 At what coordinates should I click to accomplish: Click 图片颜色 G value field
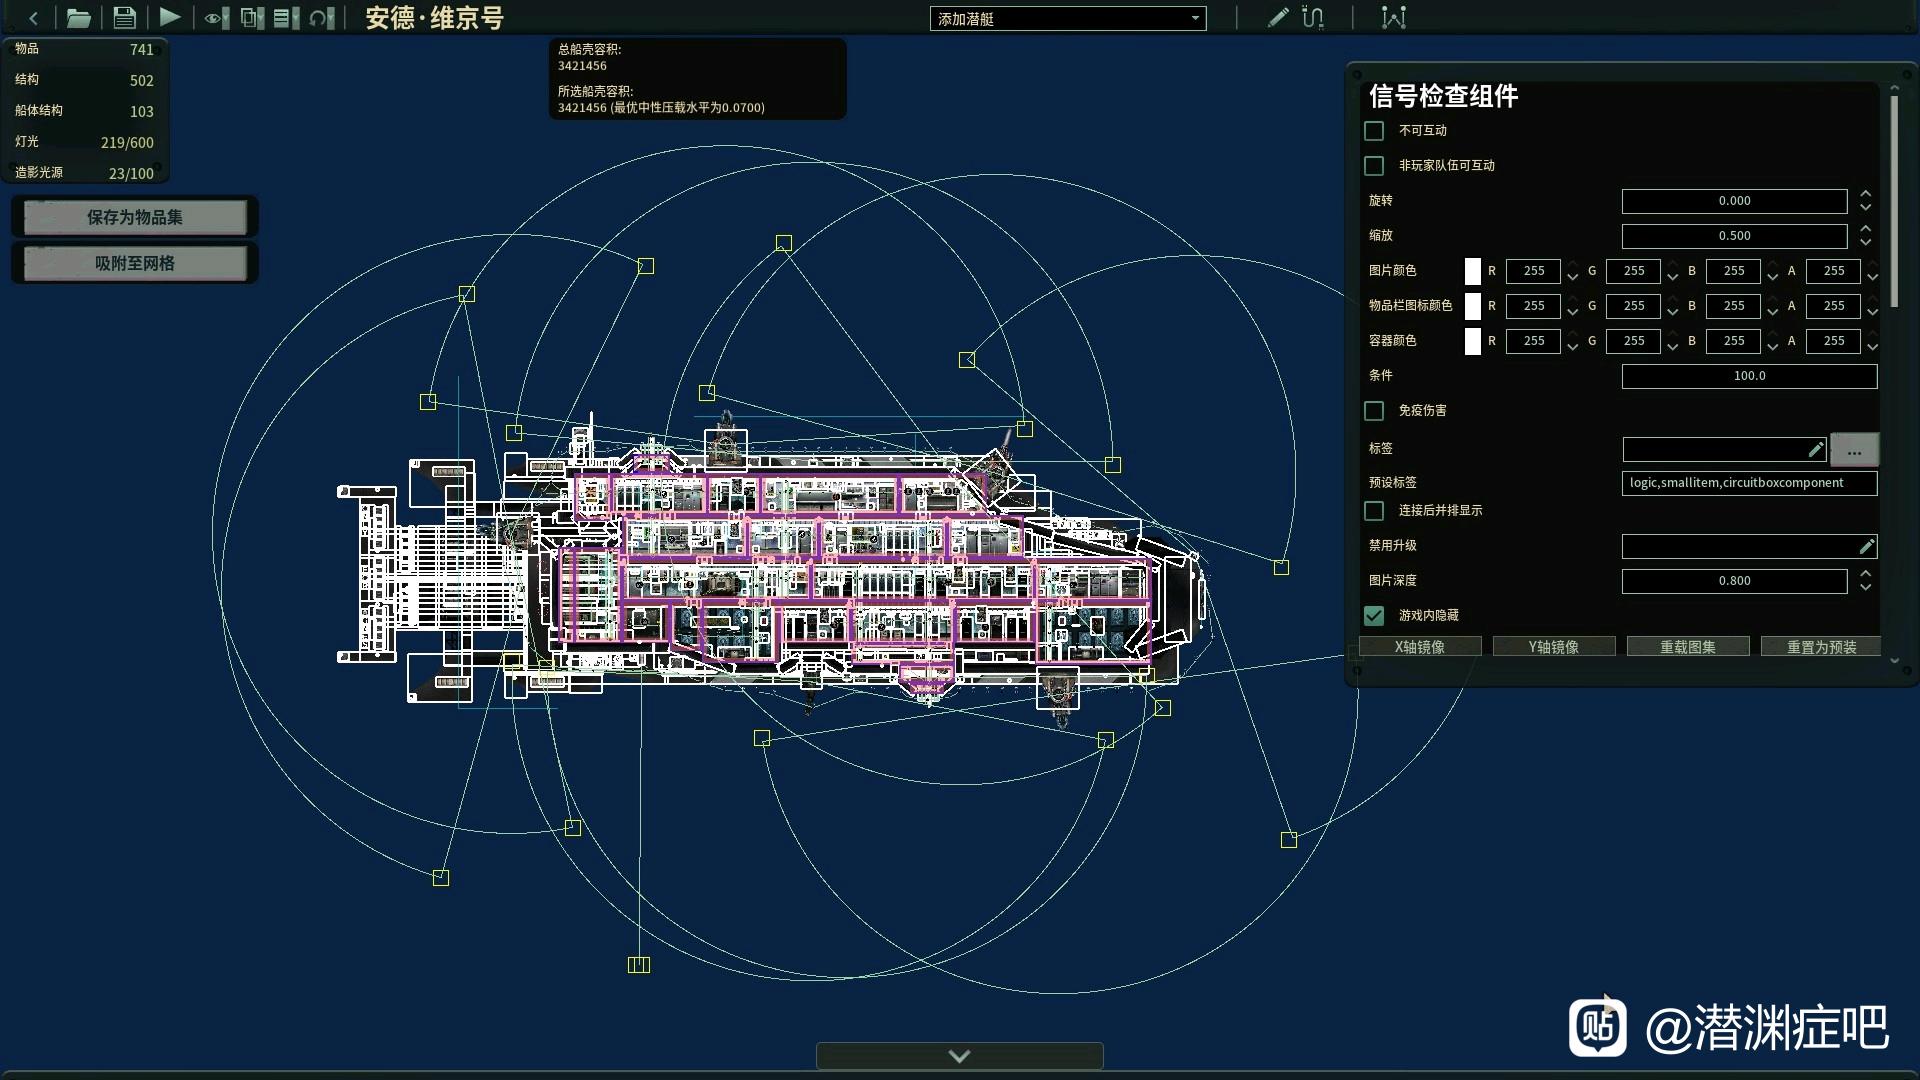pyautogui.click(x=1633, y=271)
